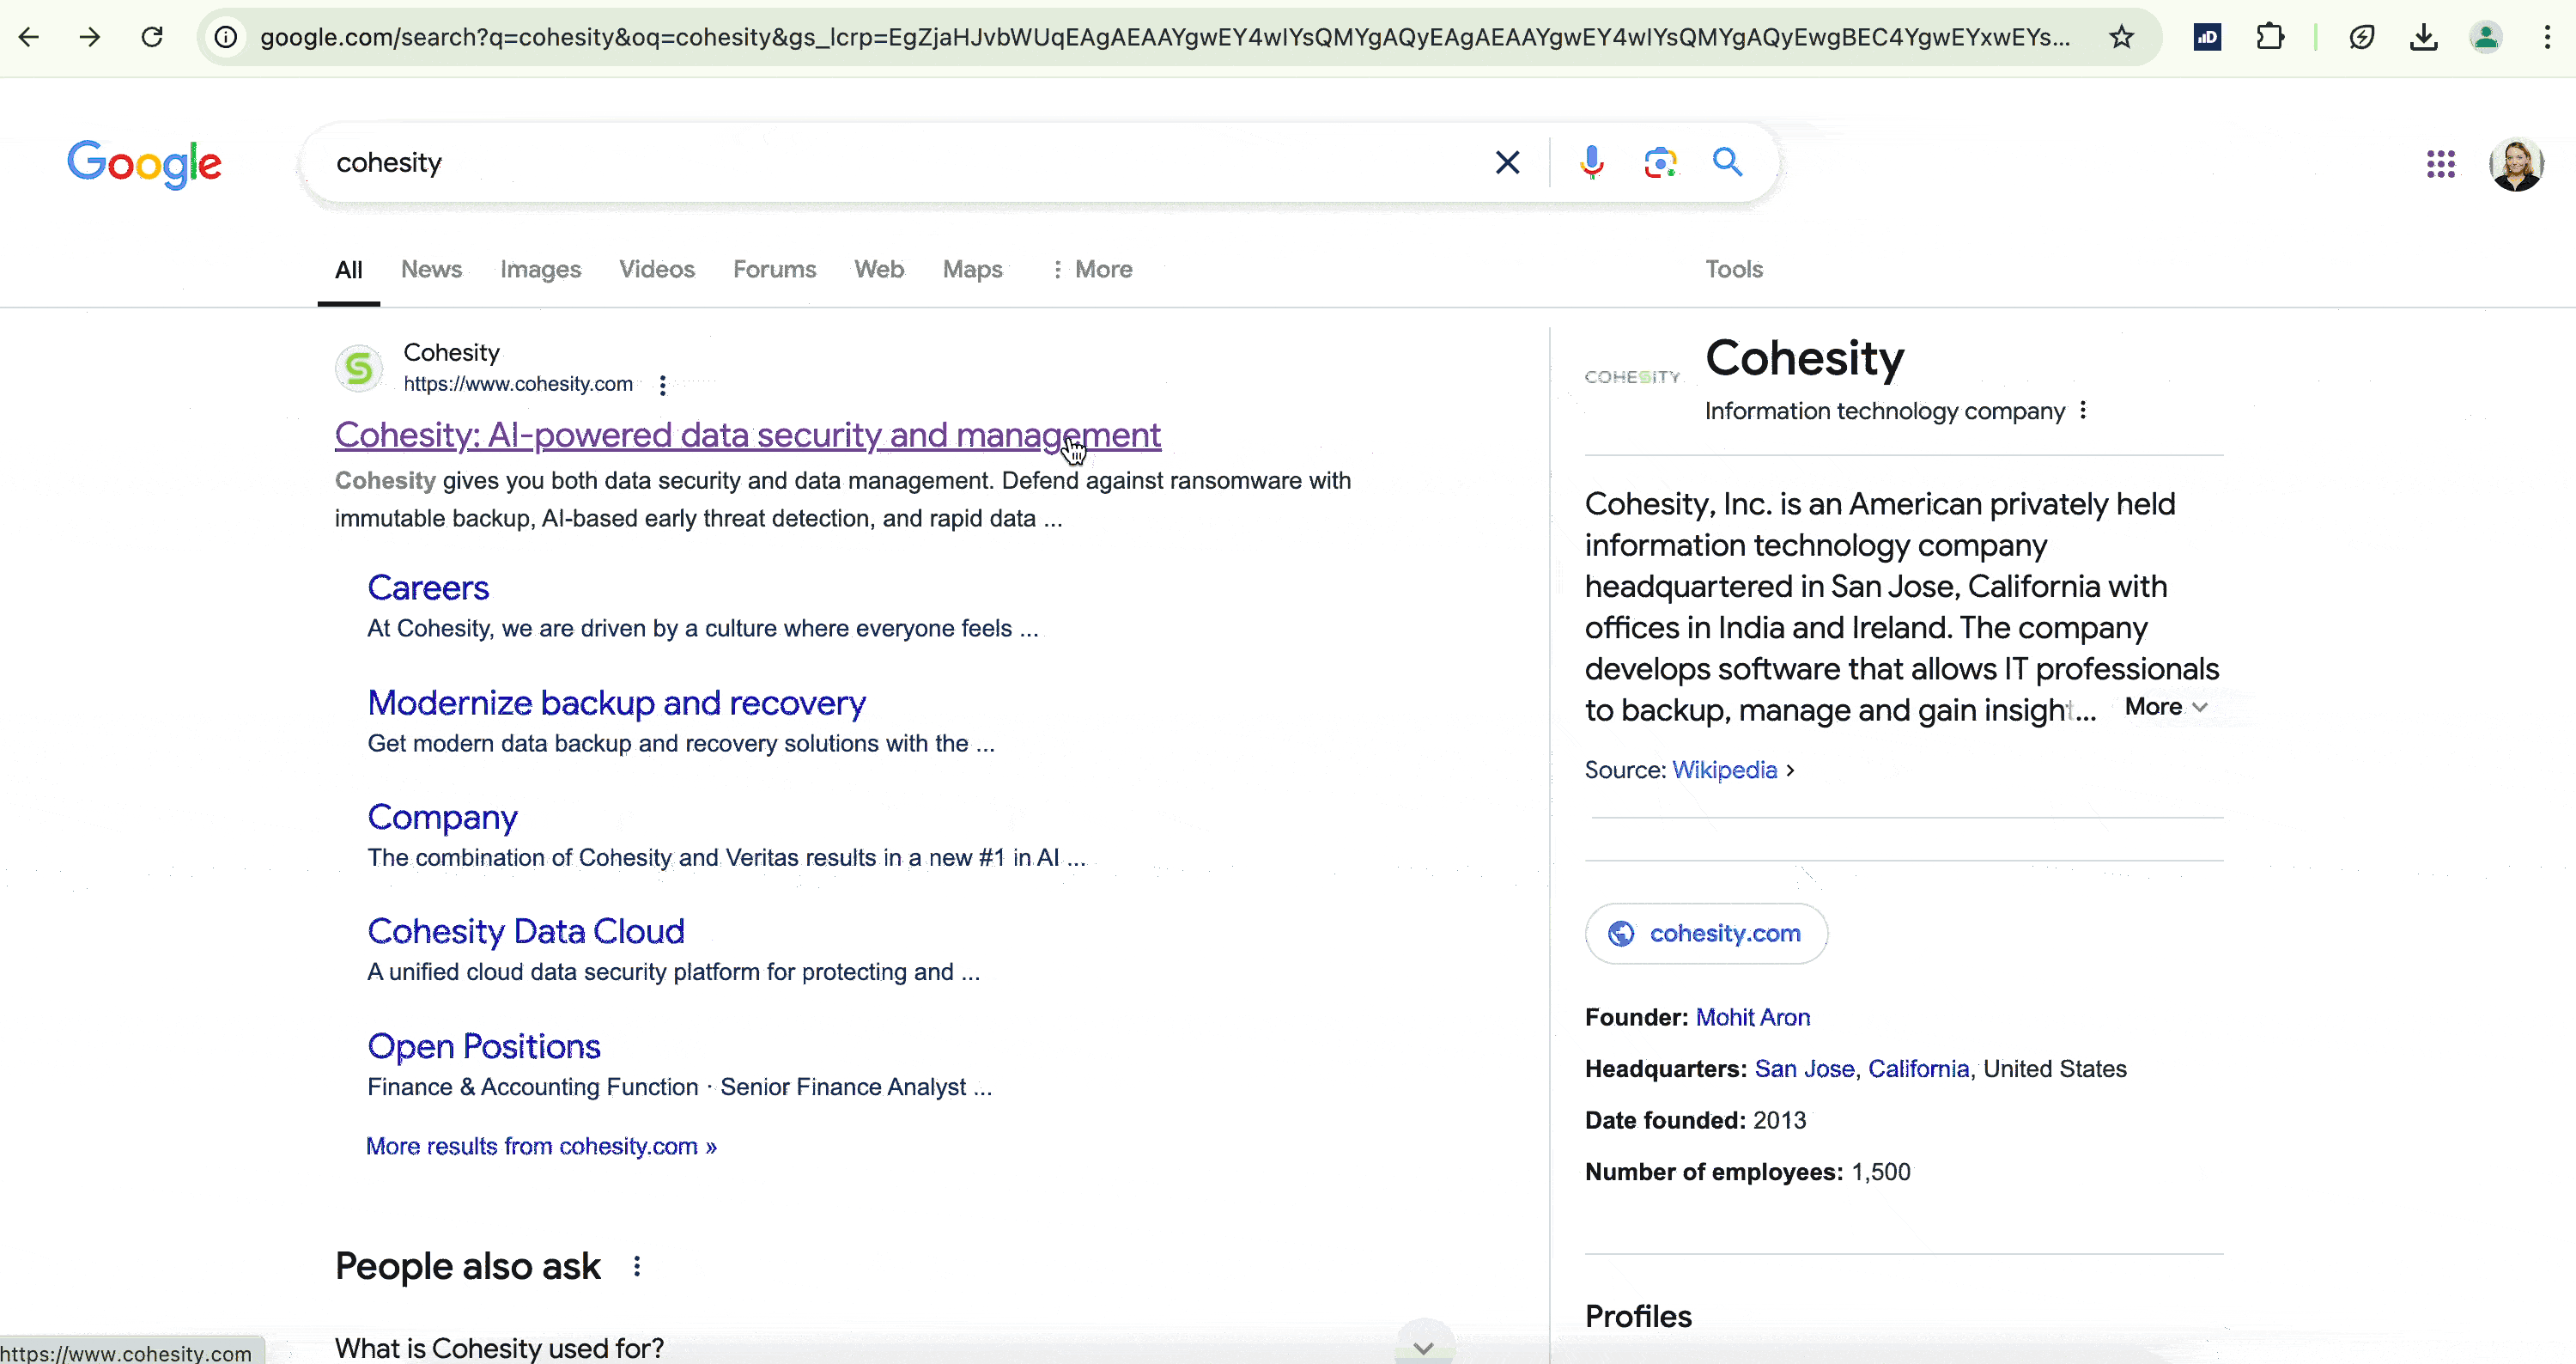
Task: Switch to the Images tab
Action: click(x=540, y=269)
